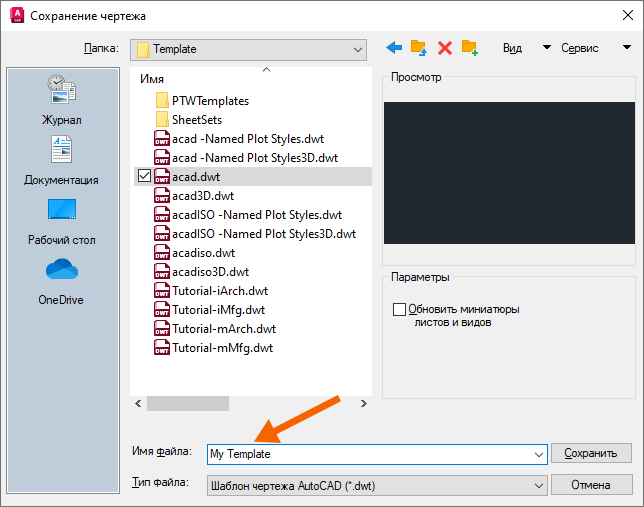Uncheck the checkbox next to acad.dwt
This screenshot has height=507, width=644.
pos(144,176)
